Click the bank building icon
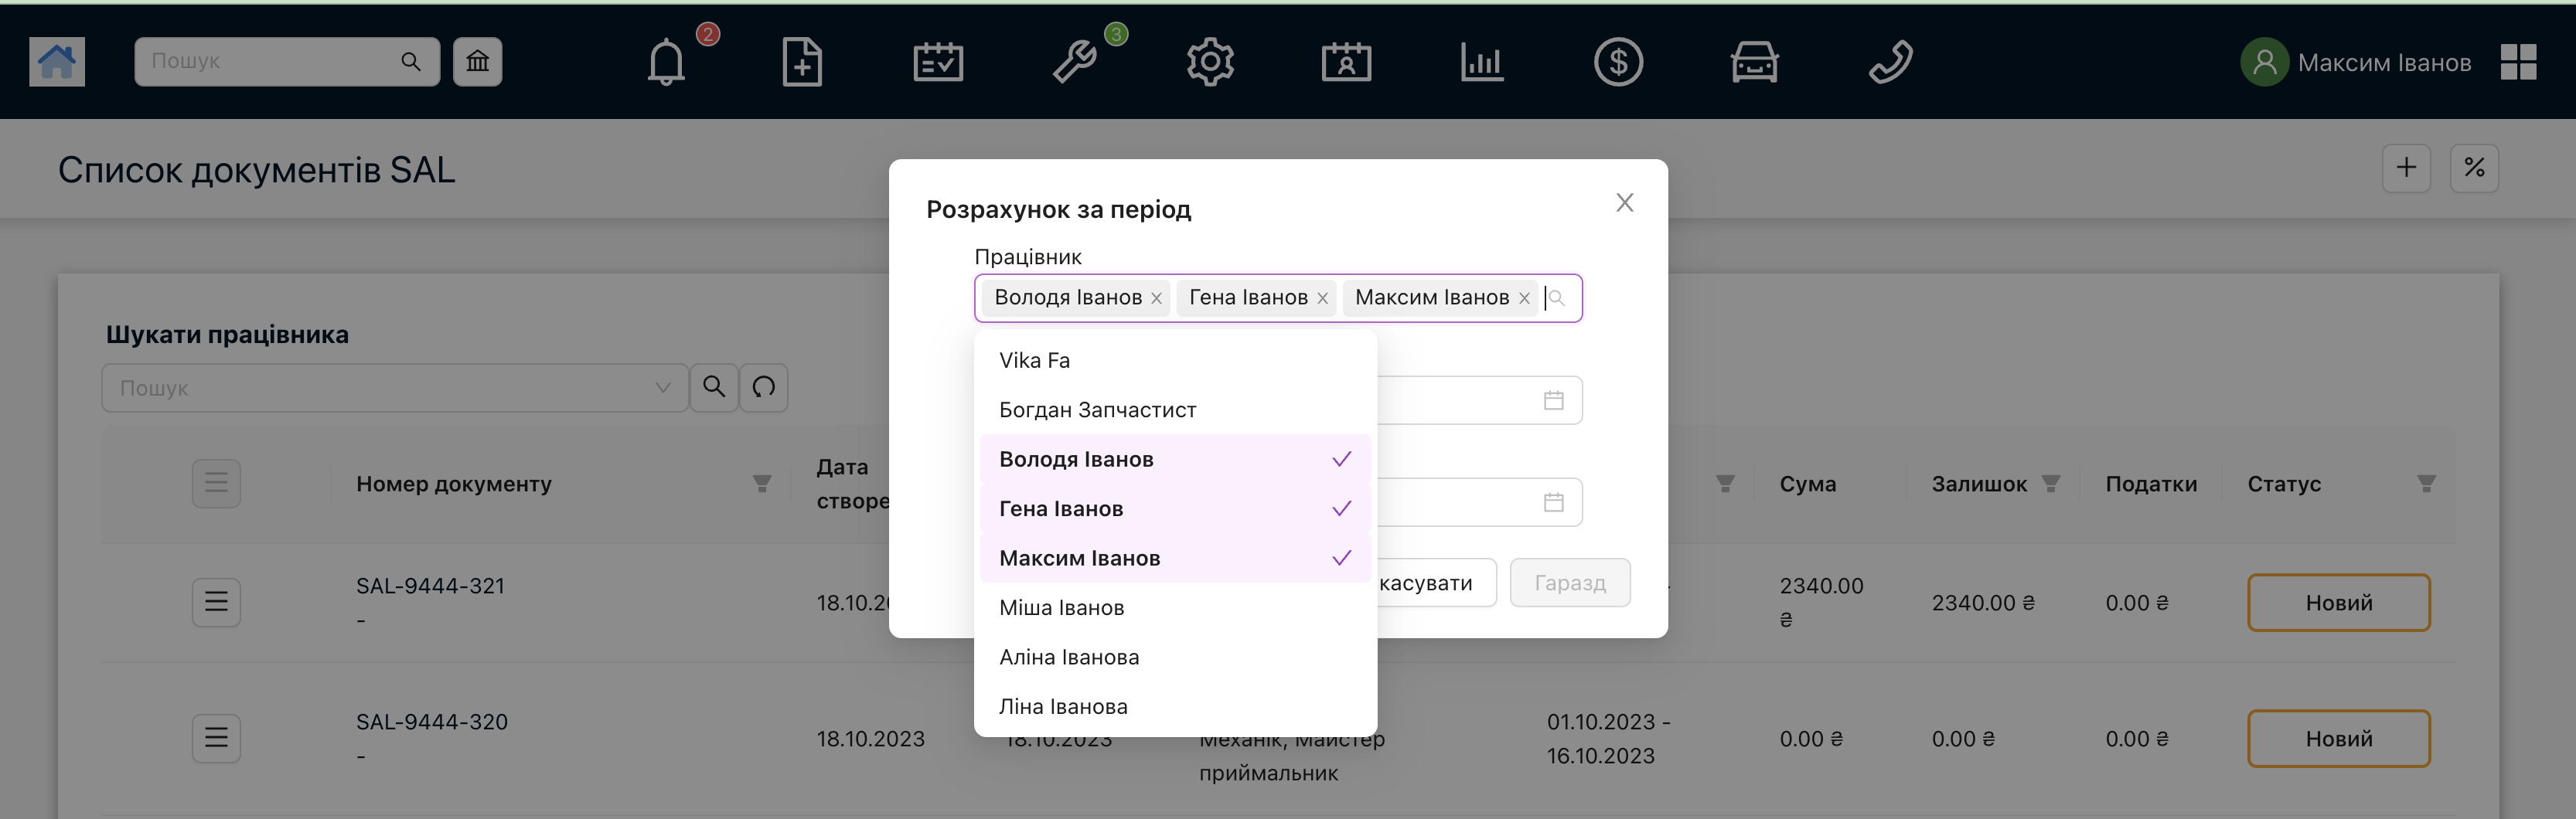This screenshot has height=819, width=2576. click(478, 62)
